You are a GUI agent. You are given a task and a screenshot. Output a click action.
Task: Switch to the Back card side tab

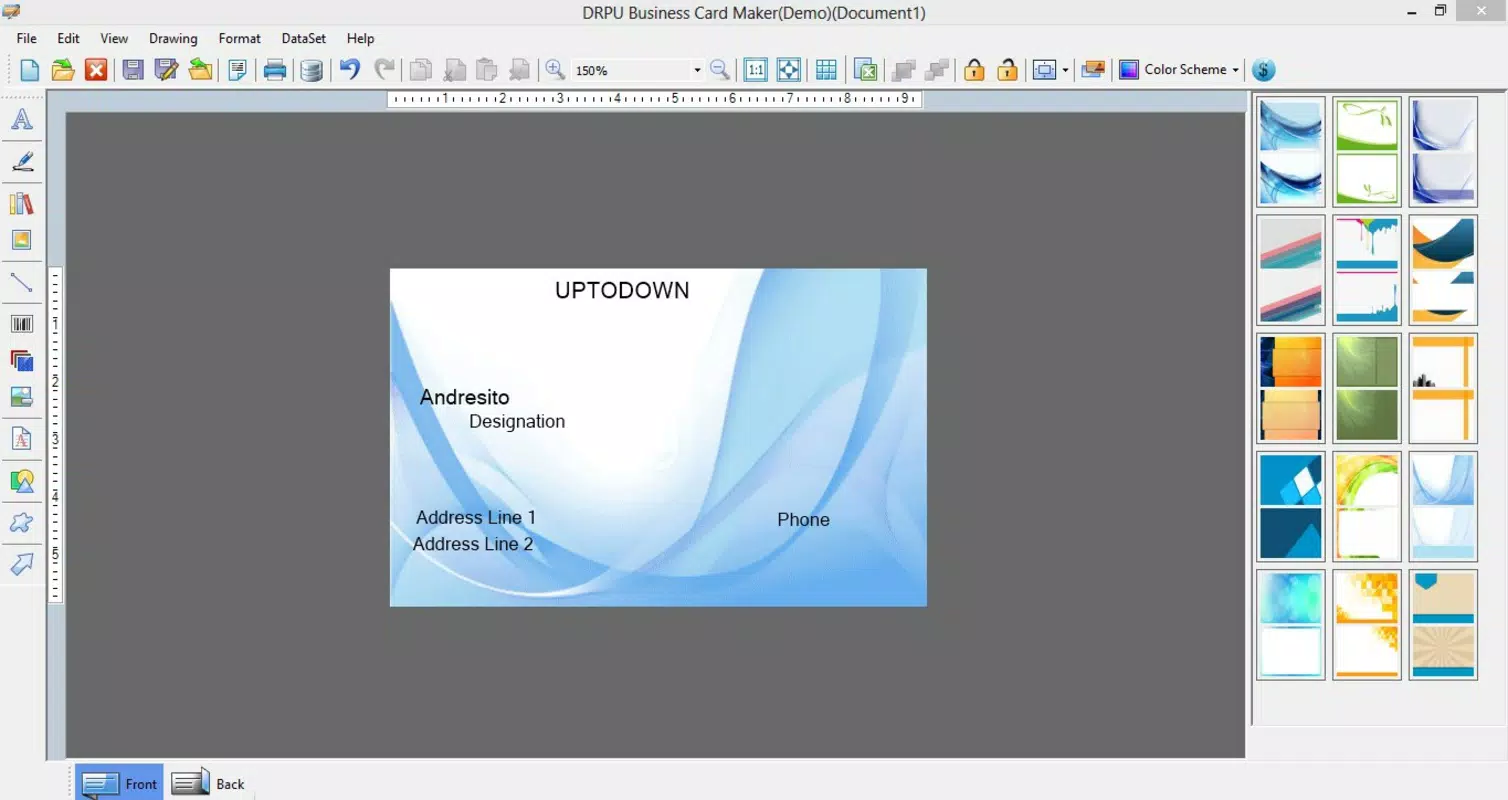[x=208, y=783]
